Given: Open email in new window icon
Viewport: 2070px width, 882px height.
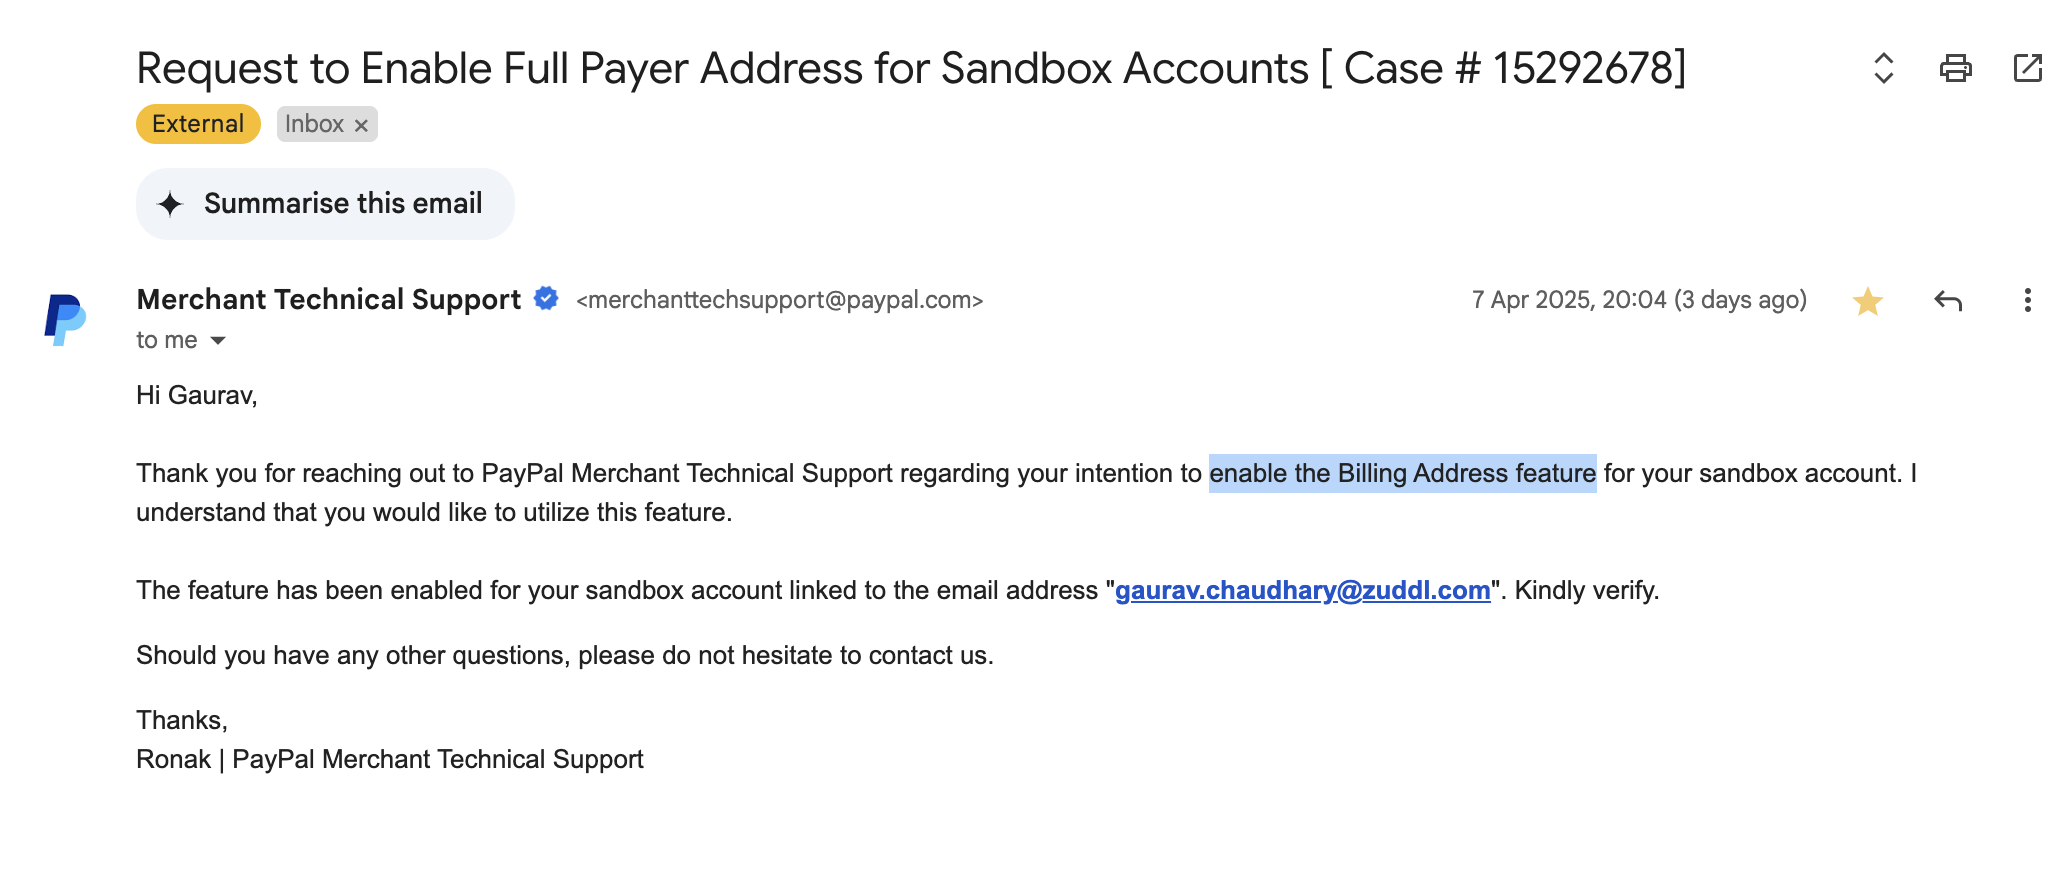Looking at the screenshot, I should click(2027, 68).
